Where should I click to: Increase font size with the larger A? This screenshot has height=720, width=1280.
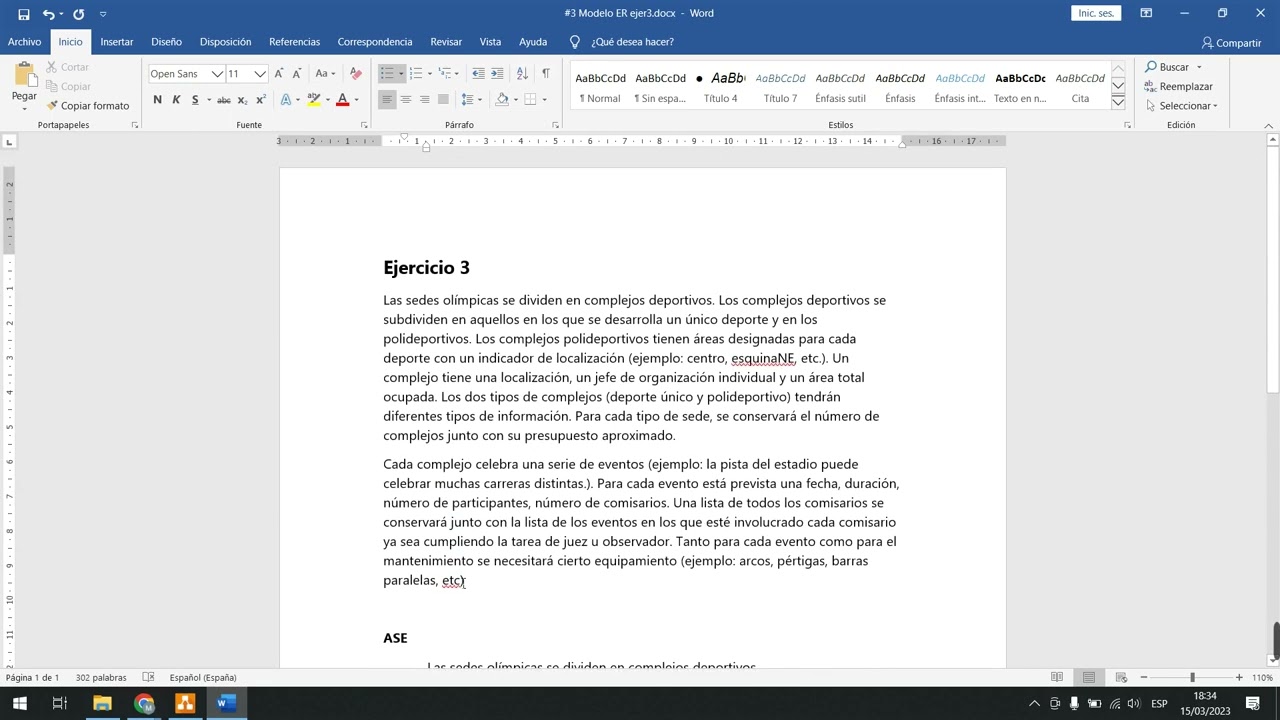tap(279, 74)
